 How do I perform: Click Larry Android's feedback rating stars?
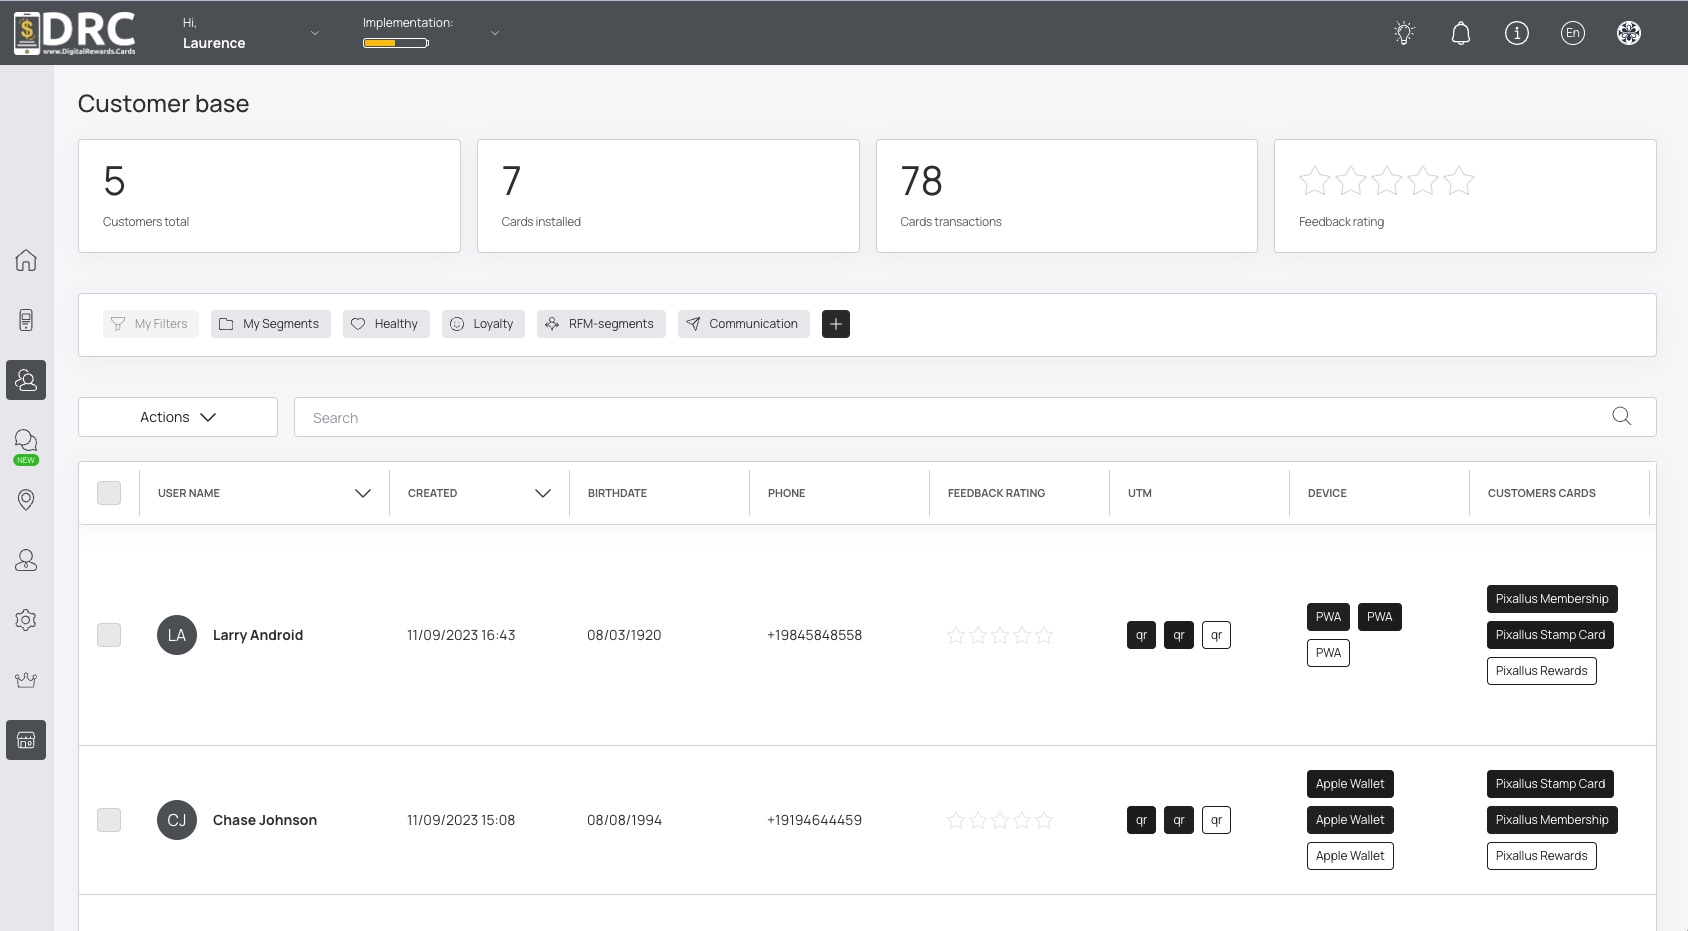point(1000,635)
